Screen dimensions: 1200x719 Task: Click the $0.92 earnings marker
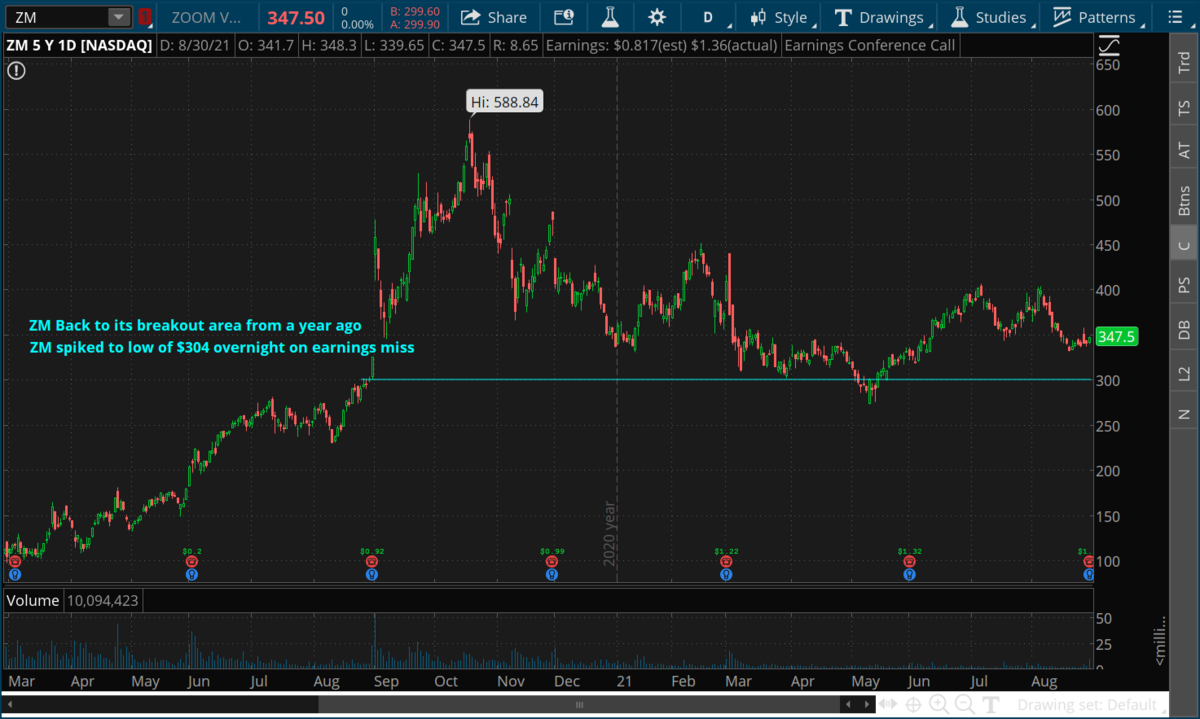pos(372,551)
